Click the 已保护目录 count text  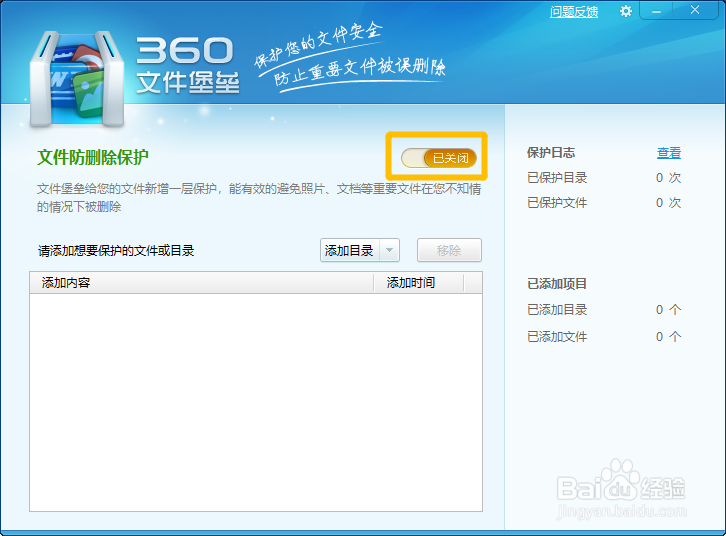[668, 178]
